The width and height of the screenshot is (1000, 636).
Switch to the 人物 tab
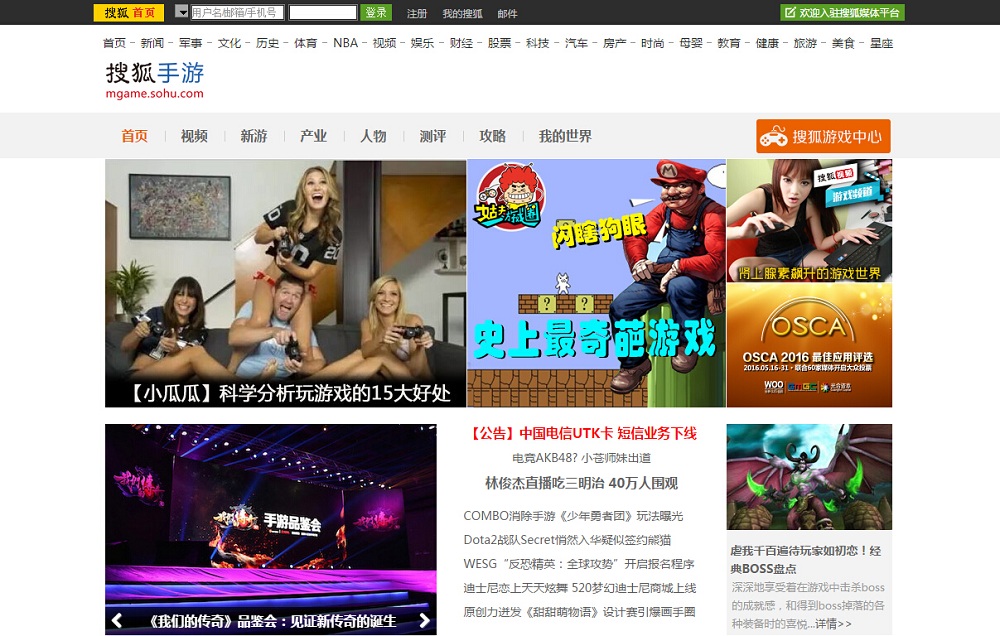(373, 136)
